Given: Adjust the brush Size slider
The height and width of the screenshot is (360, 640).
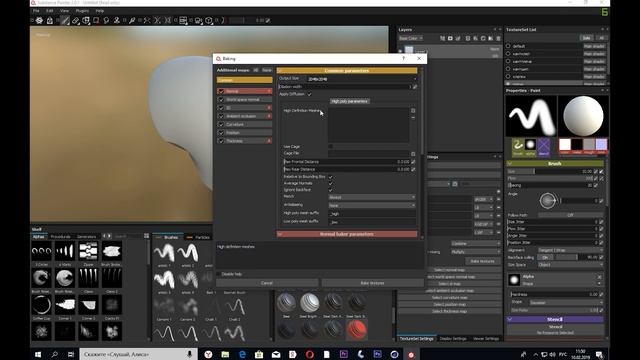Looking at the screenshot, I should click(549, 171).
